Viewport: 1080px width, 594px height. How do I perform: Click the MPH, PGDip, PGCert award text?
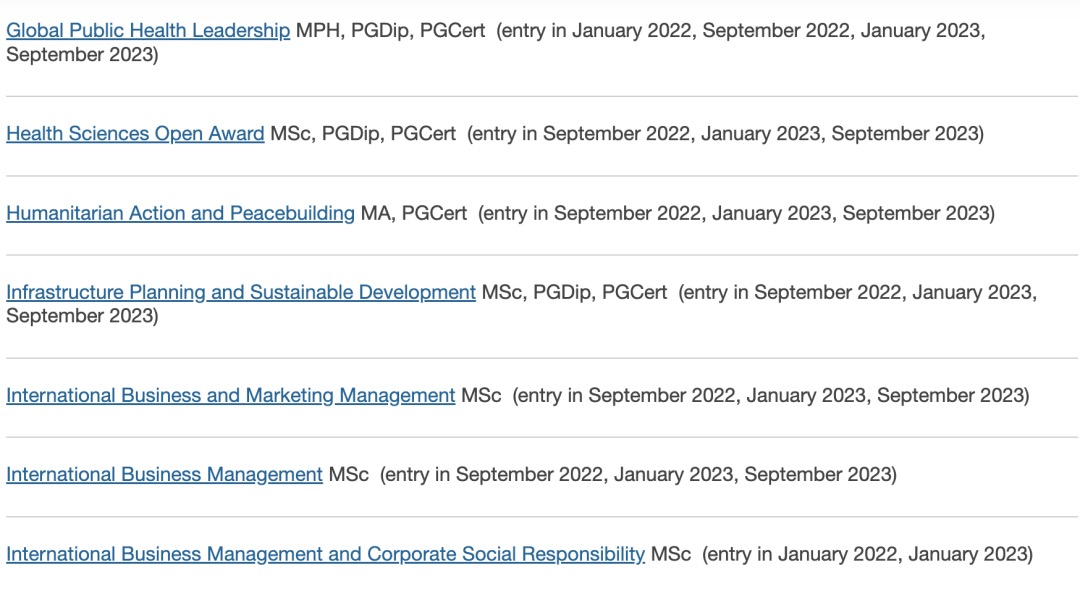(391, 30)
